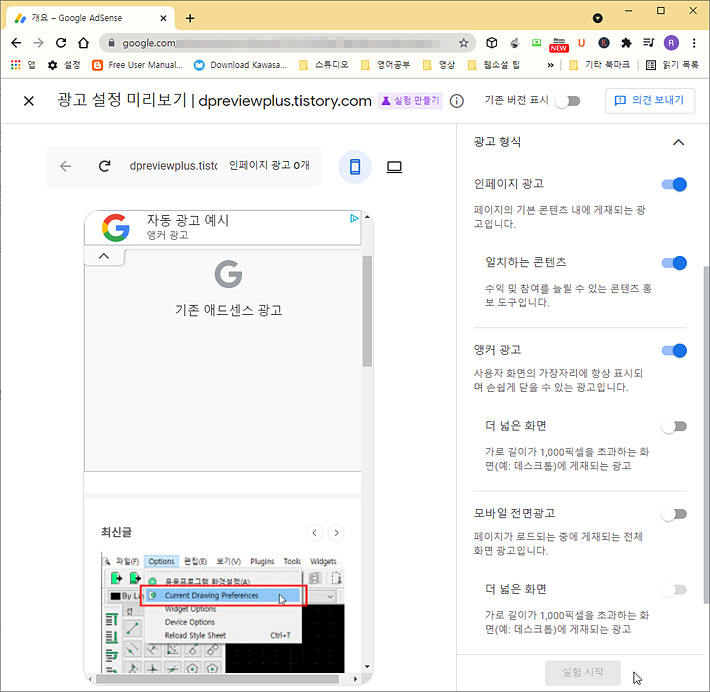This screenshot has height=692, width=710.
Task: Open the 스튜디오 bookmark folder
Action: tap(324, 65)
